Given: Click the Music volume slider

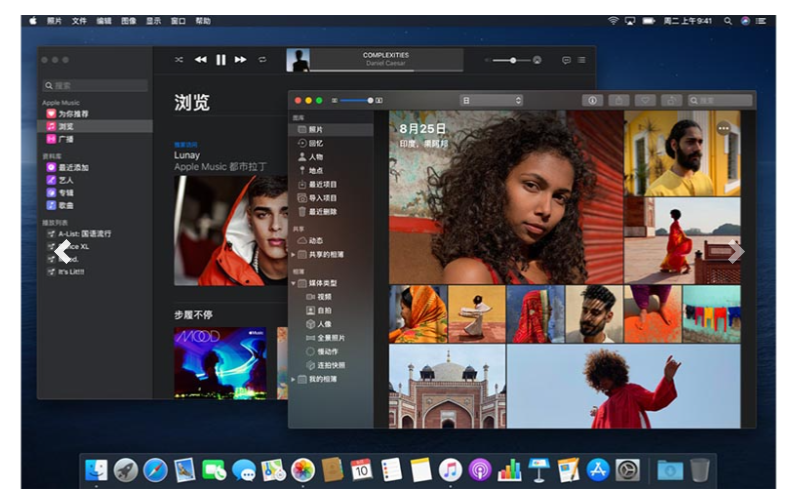Looking at the screenshot, I should (511, 60).
